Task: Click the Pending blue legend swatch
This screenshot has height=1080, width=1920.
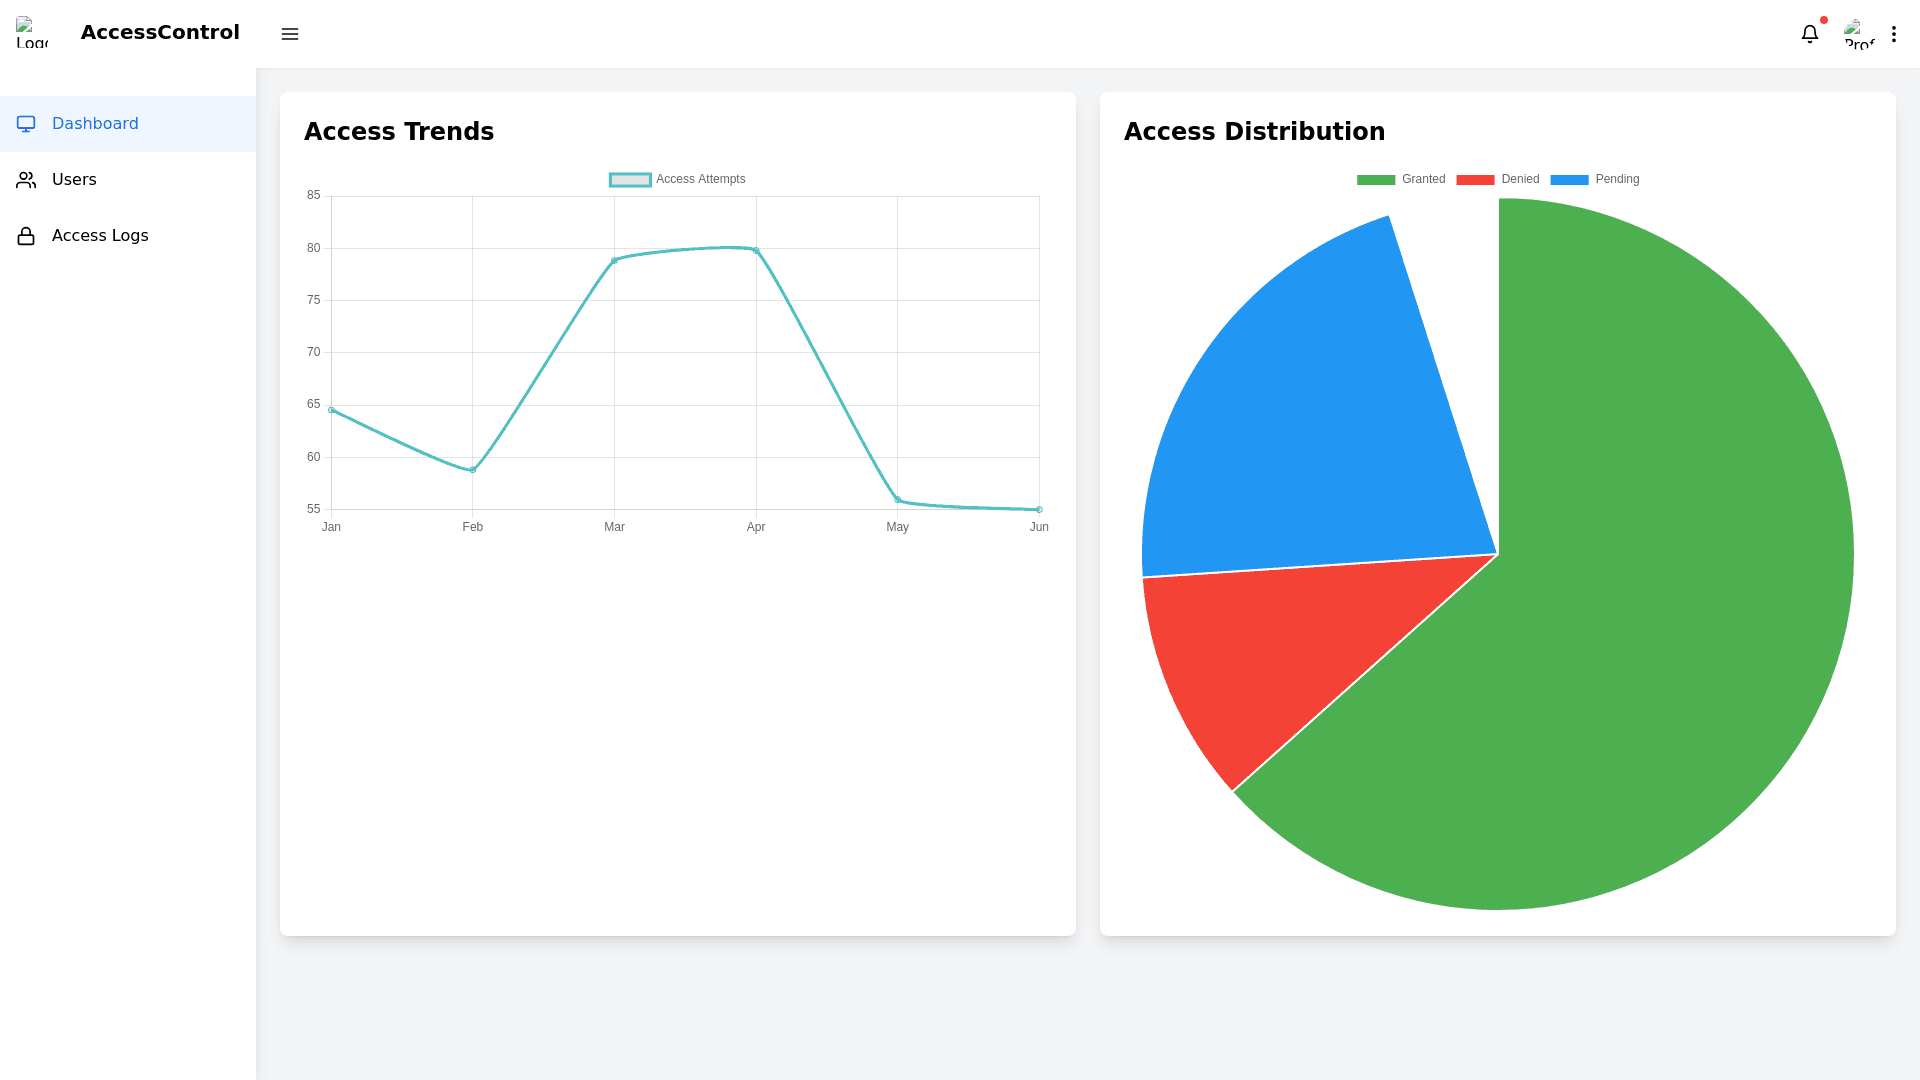Action: click(x=1569, y=180)
